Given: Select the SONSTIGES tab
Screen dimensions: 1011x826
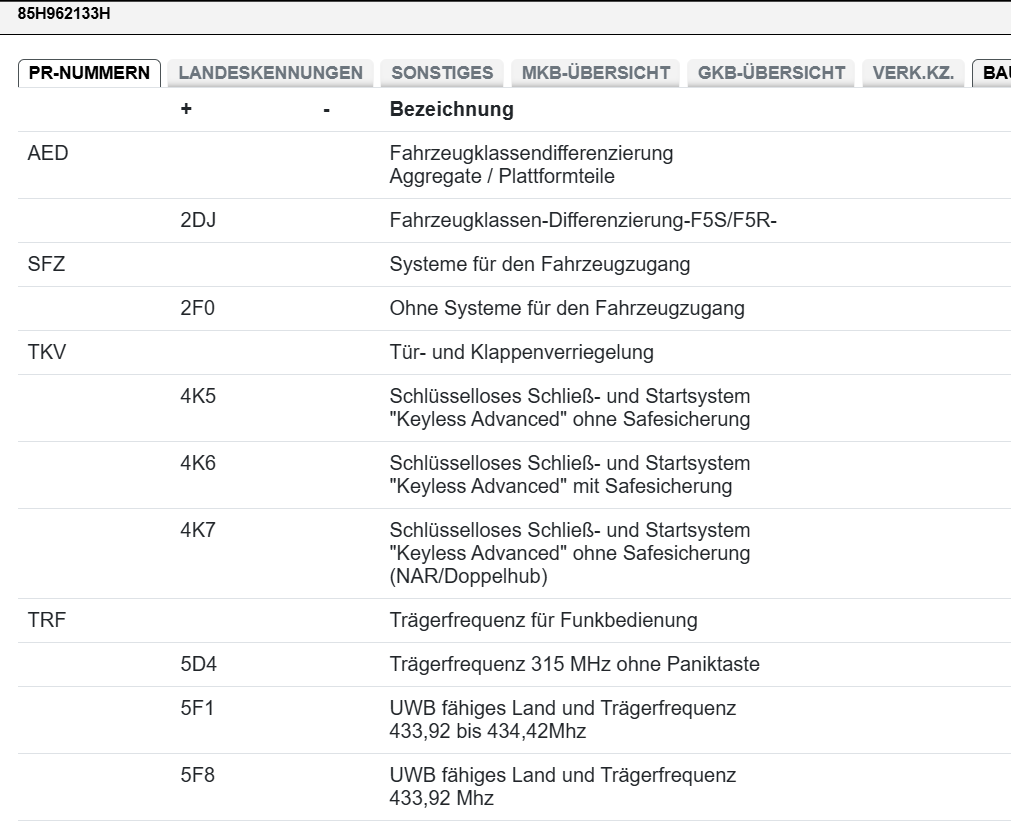Looking at the screenshot, I should (442, 73).
